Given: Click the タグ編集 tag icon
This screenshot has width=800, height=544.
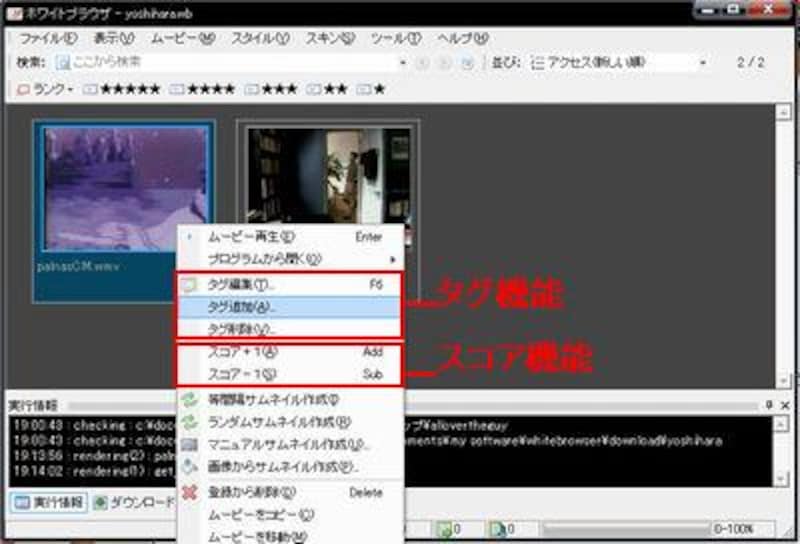Looking at the screenshot, I should (x=189, y=285).
